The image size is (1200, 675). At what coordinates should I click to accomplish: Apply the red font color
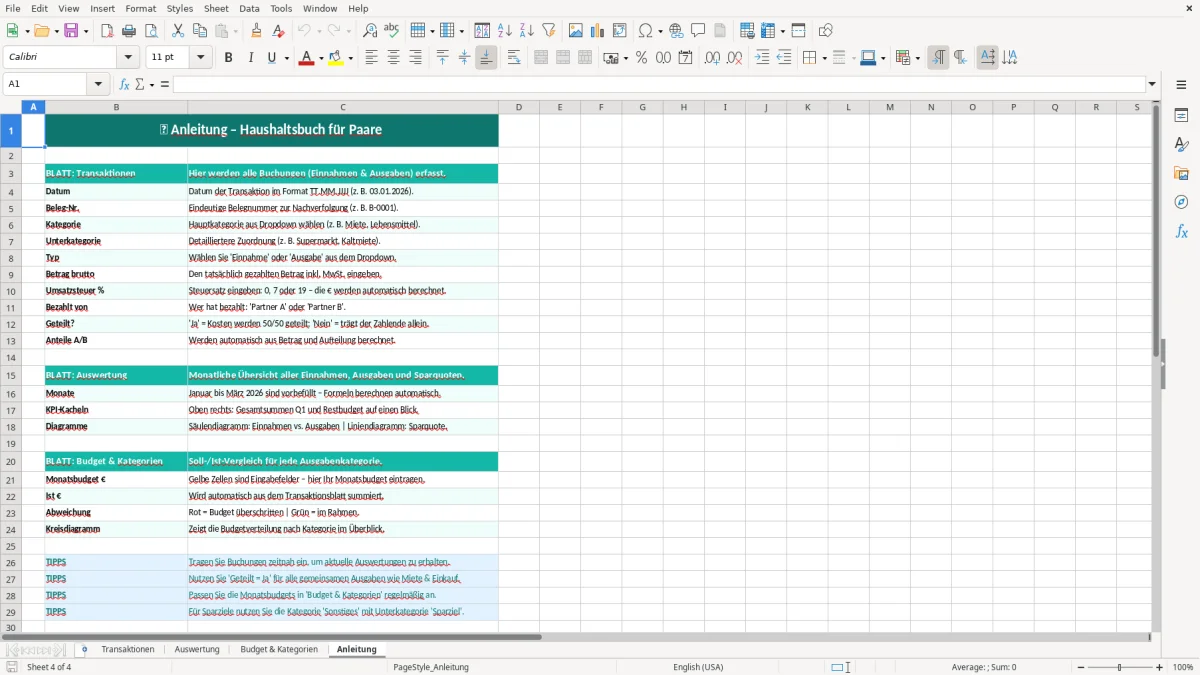pyautogui.click(x=306, y=58)
